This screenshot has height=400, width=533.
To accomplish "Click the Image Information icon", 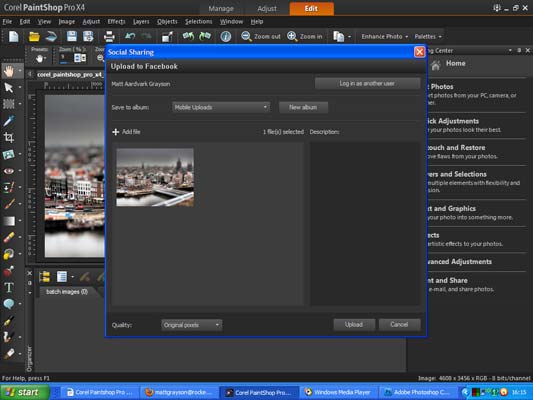I will point(226,36).
